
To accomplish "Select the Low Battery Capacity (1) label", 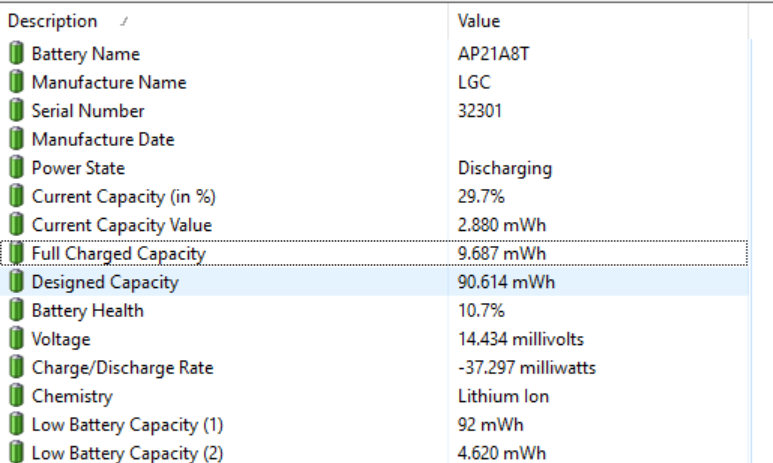I will click(128, 426).
